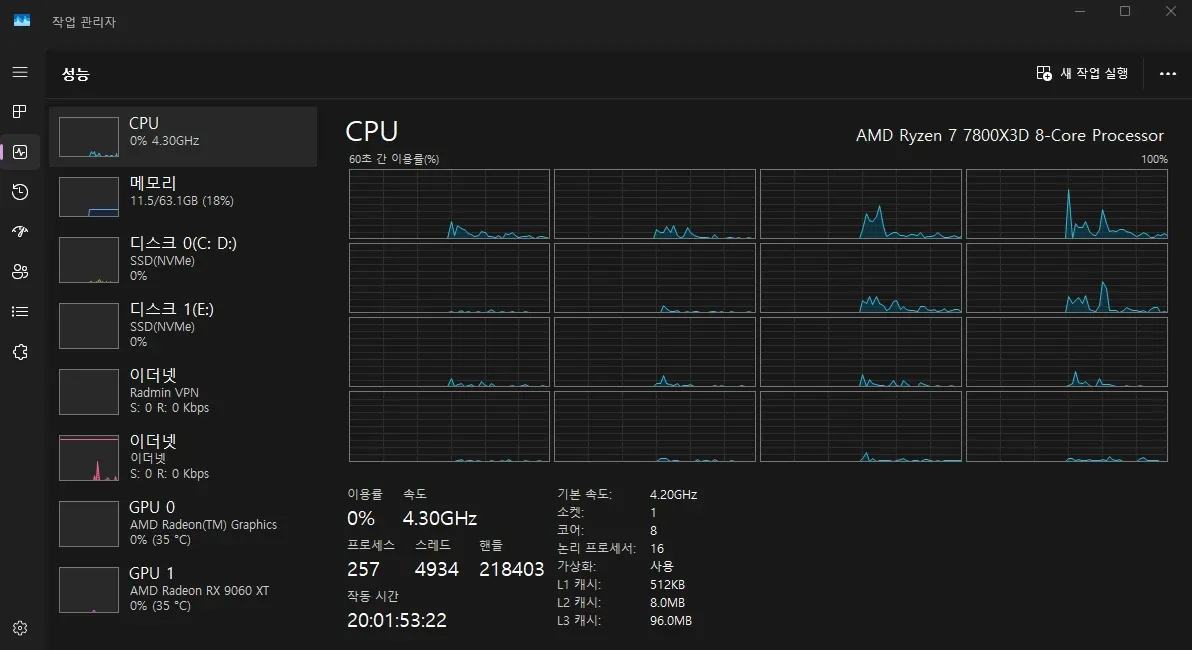Image resolution: width=1192 pixels, height=650 pixels.
Task: Open the three-dot more options menu
Action: [1167, 73]
